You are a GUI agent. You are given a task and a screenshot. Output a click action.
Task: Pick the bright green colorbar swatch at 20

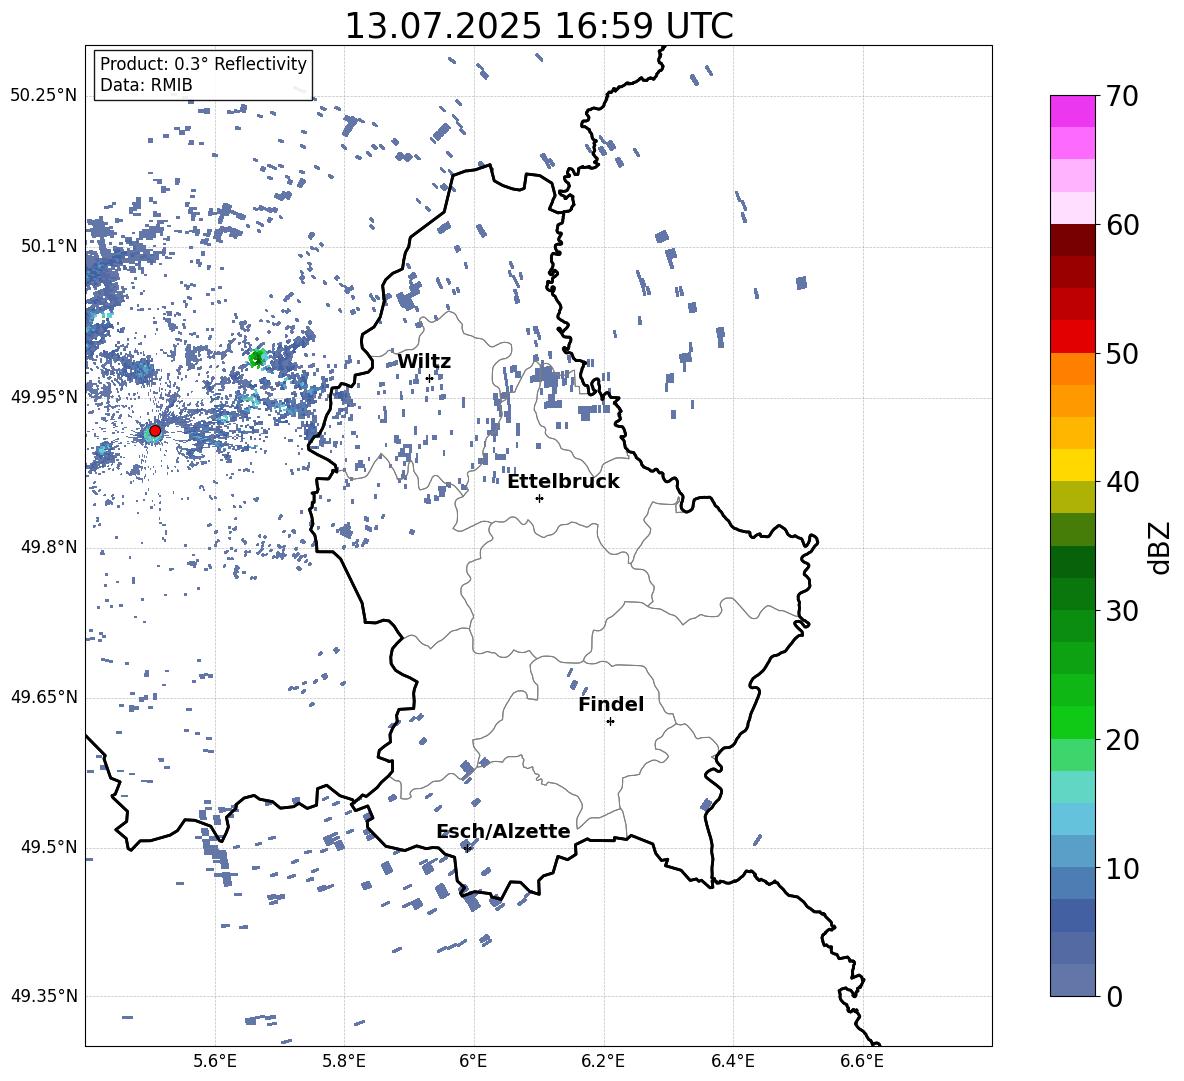coord(1073,722)
